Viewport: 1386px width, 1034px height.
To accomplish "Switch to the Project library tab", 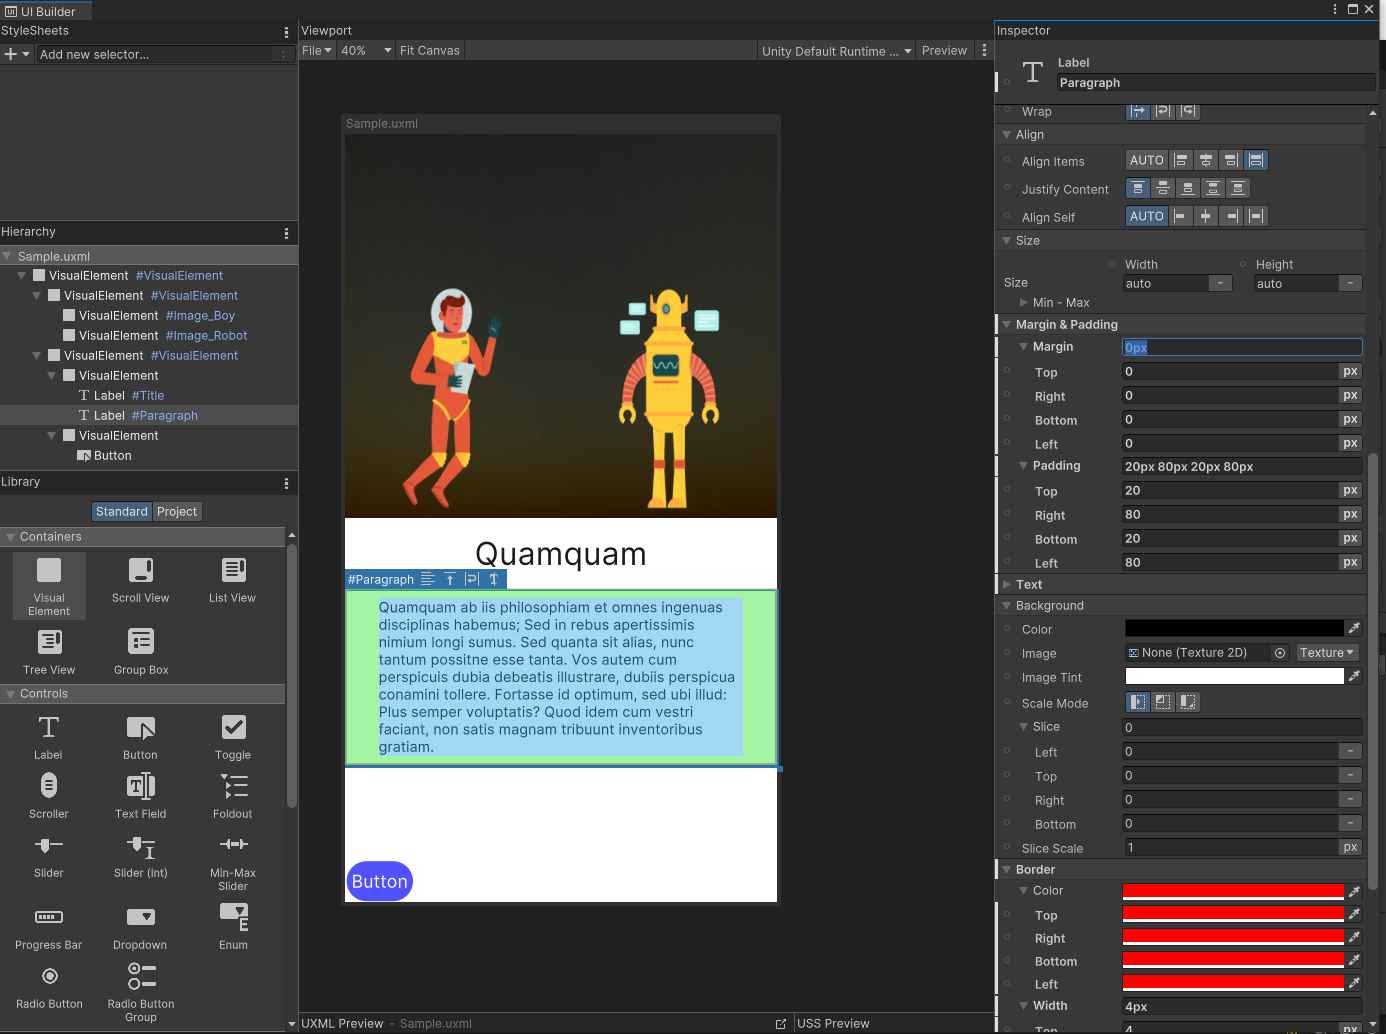I will (177, 512).
